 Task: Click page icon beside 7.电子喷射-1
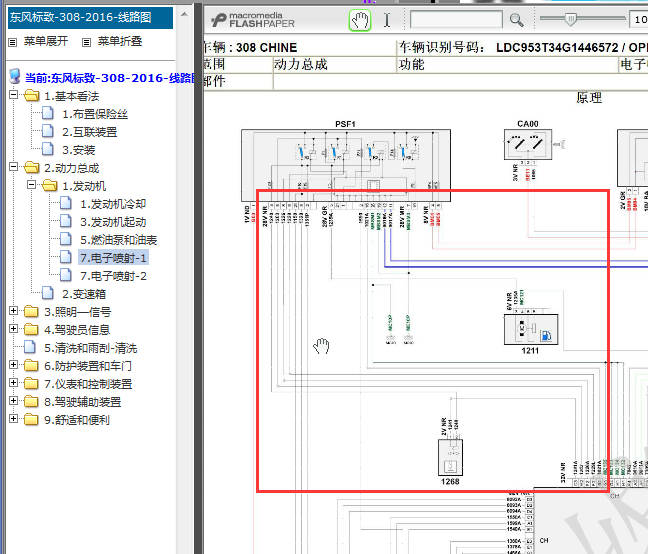coord(66,257)
